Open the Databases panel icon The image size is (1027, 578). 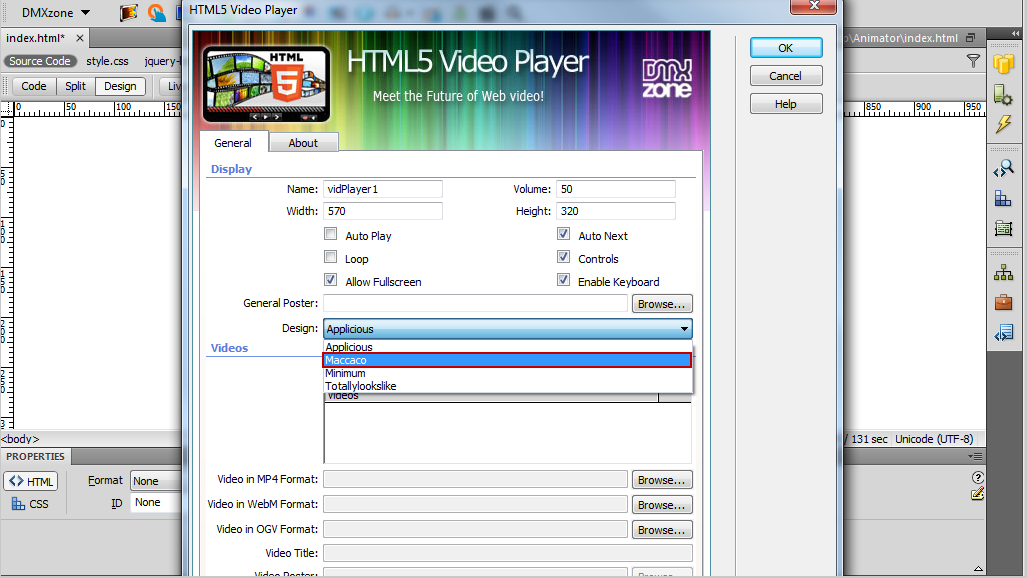[1003, 64]
